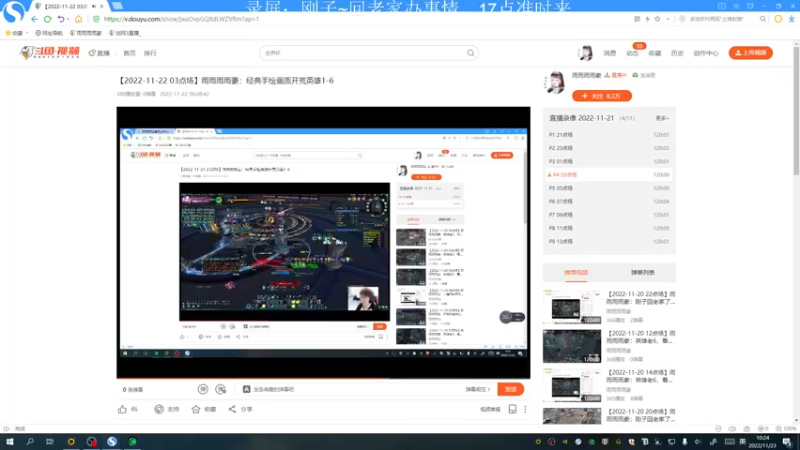Select the P3 01点场 replay

(609, 161)
